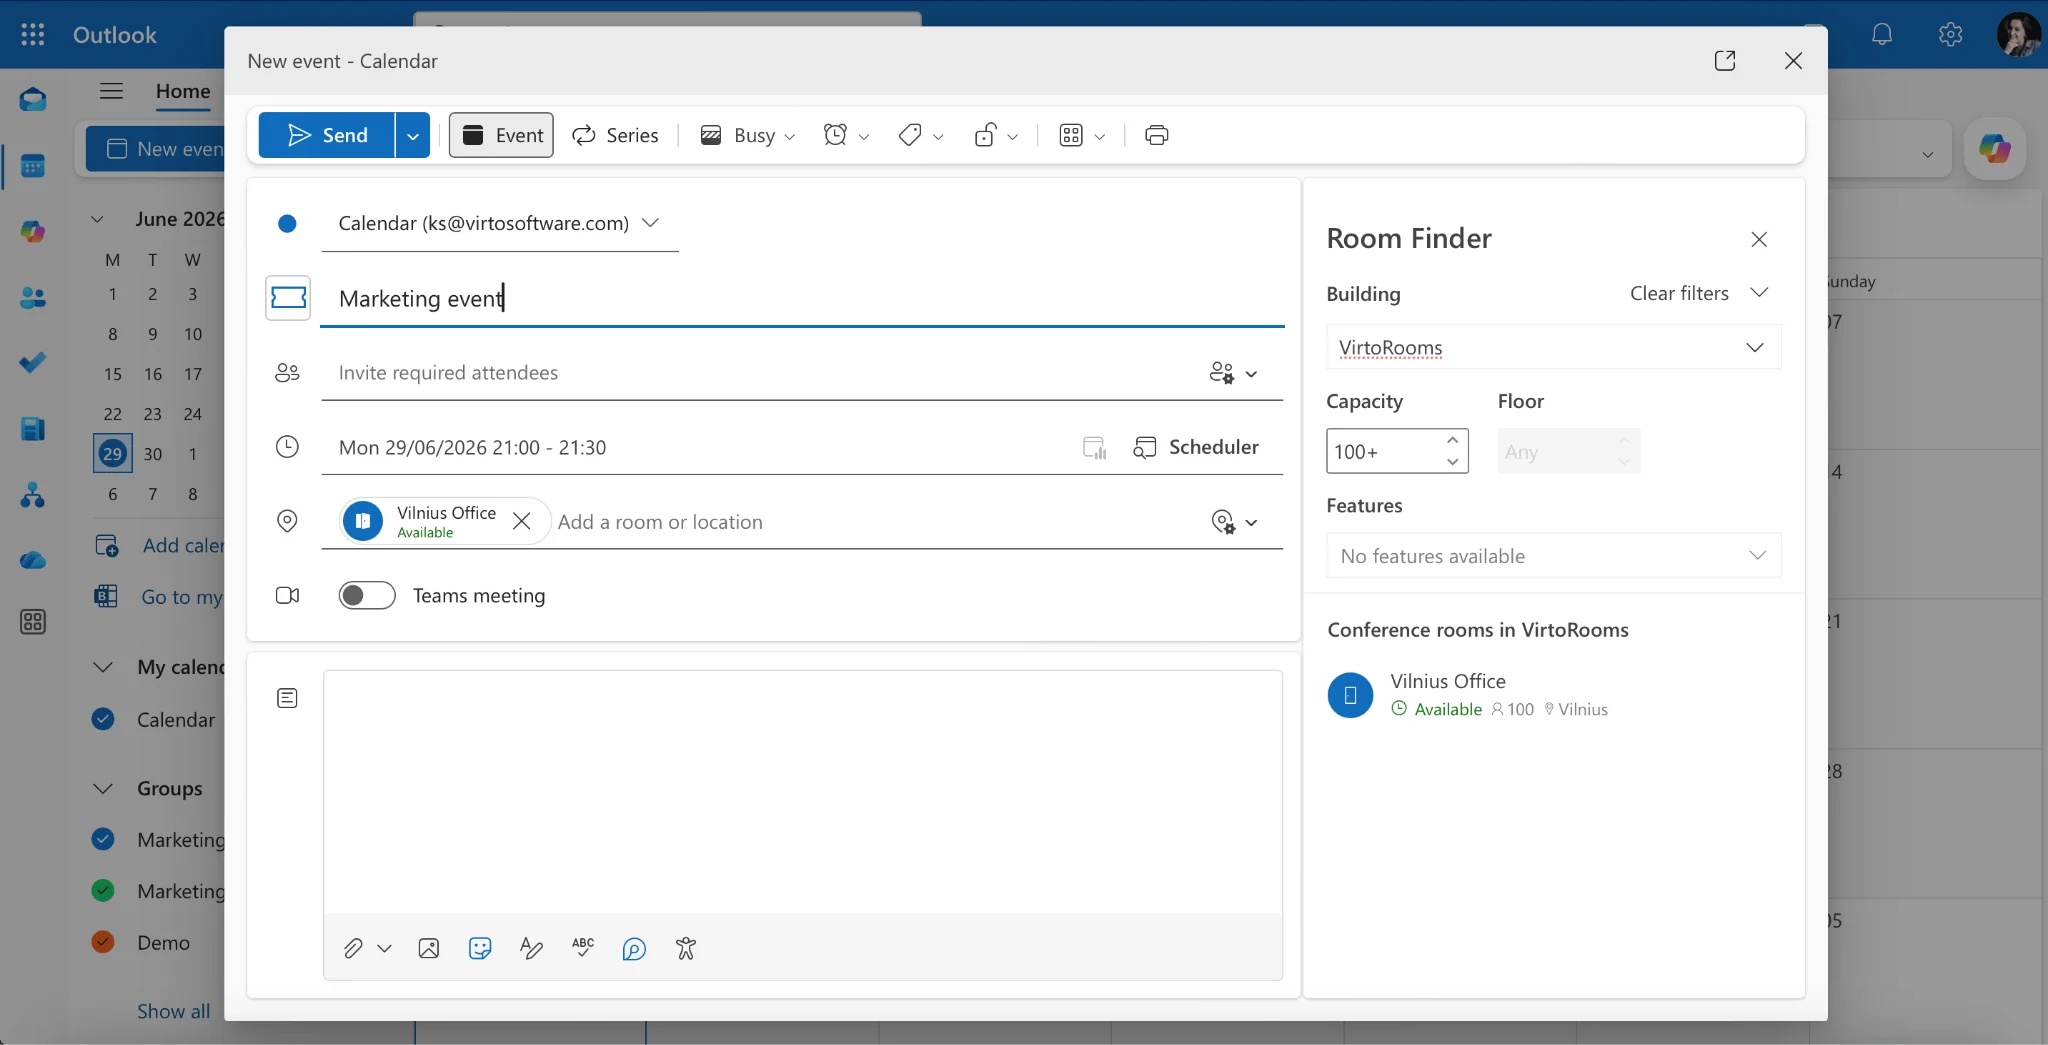Open the accessibility checker icon
The width and height of the screenshot is (2048, 1045).
[686, 948]
